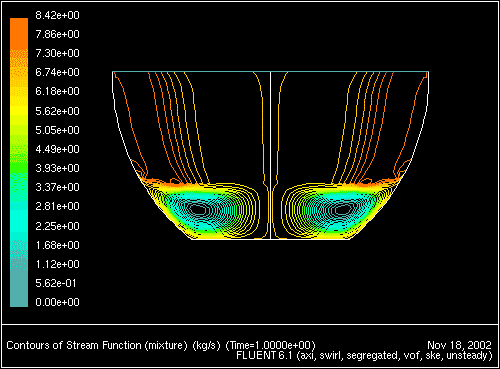Click the 4.49e+00 legend label

pos(57,149)
